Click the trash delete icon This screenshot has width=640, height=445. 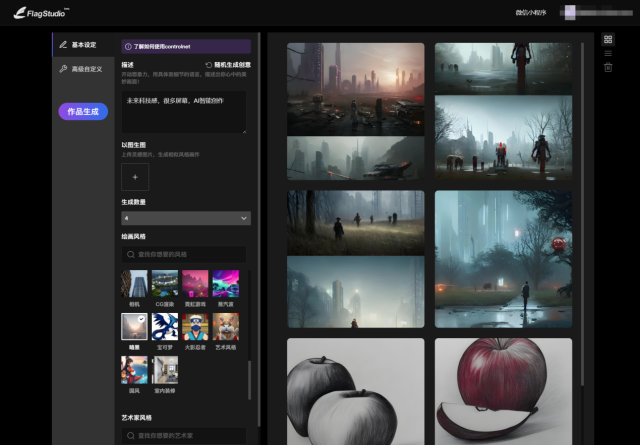click(x=607, y=67)
